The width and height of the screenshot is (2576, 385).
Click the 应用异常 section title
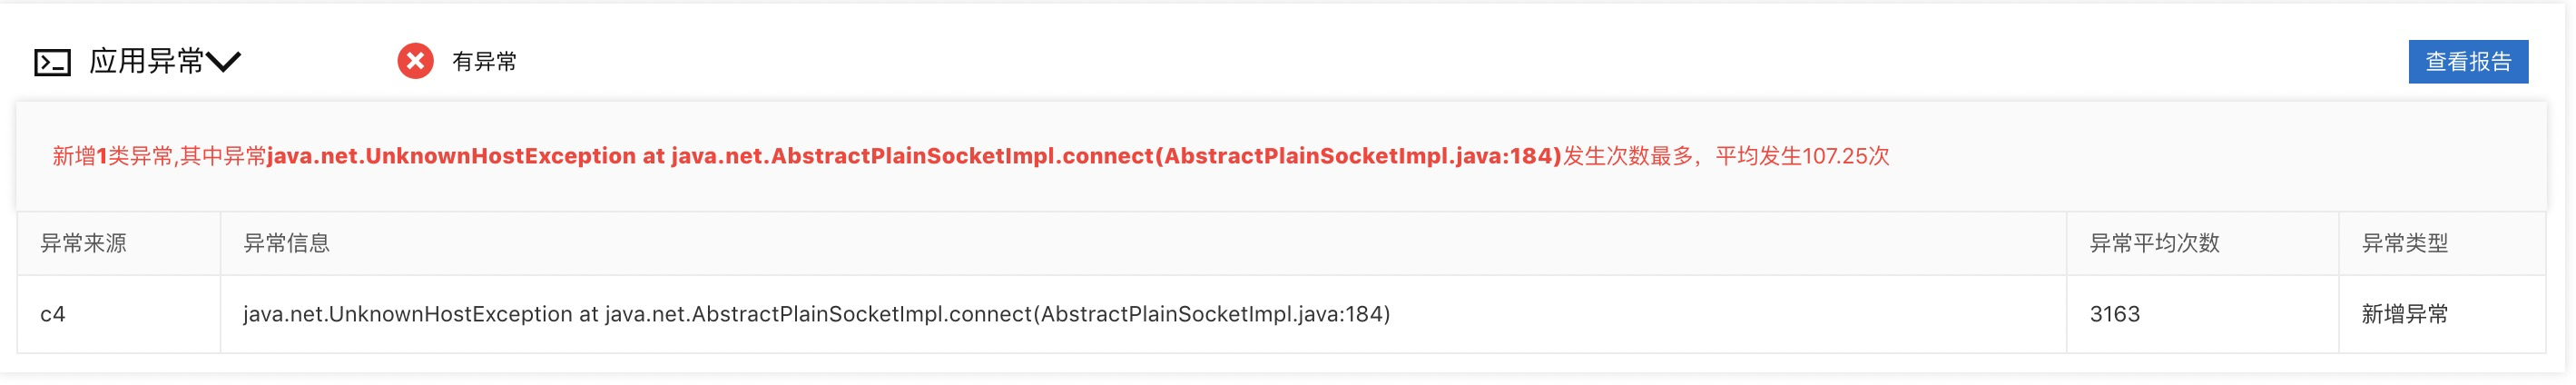click(x=147, y=61)
